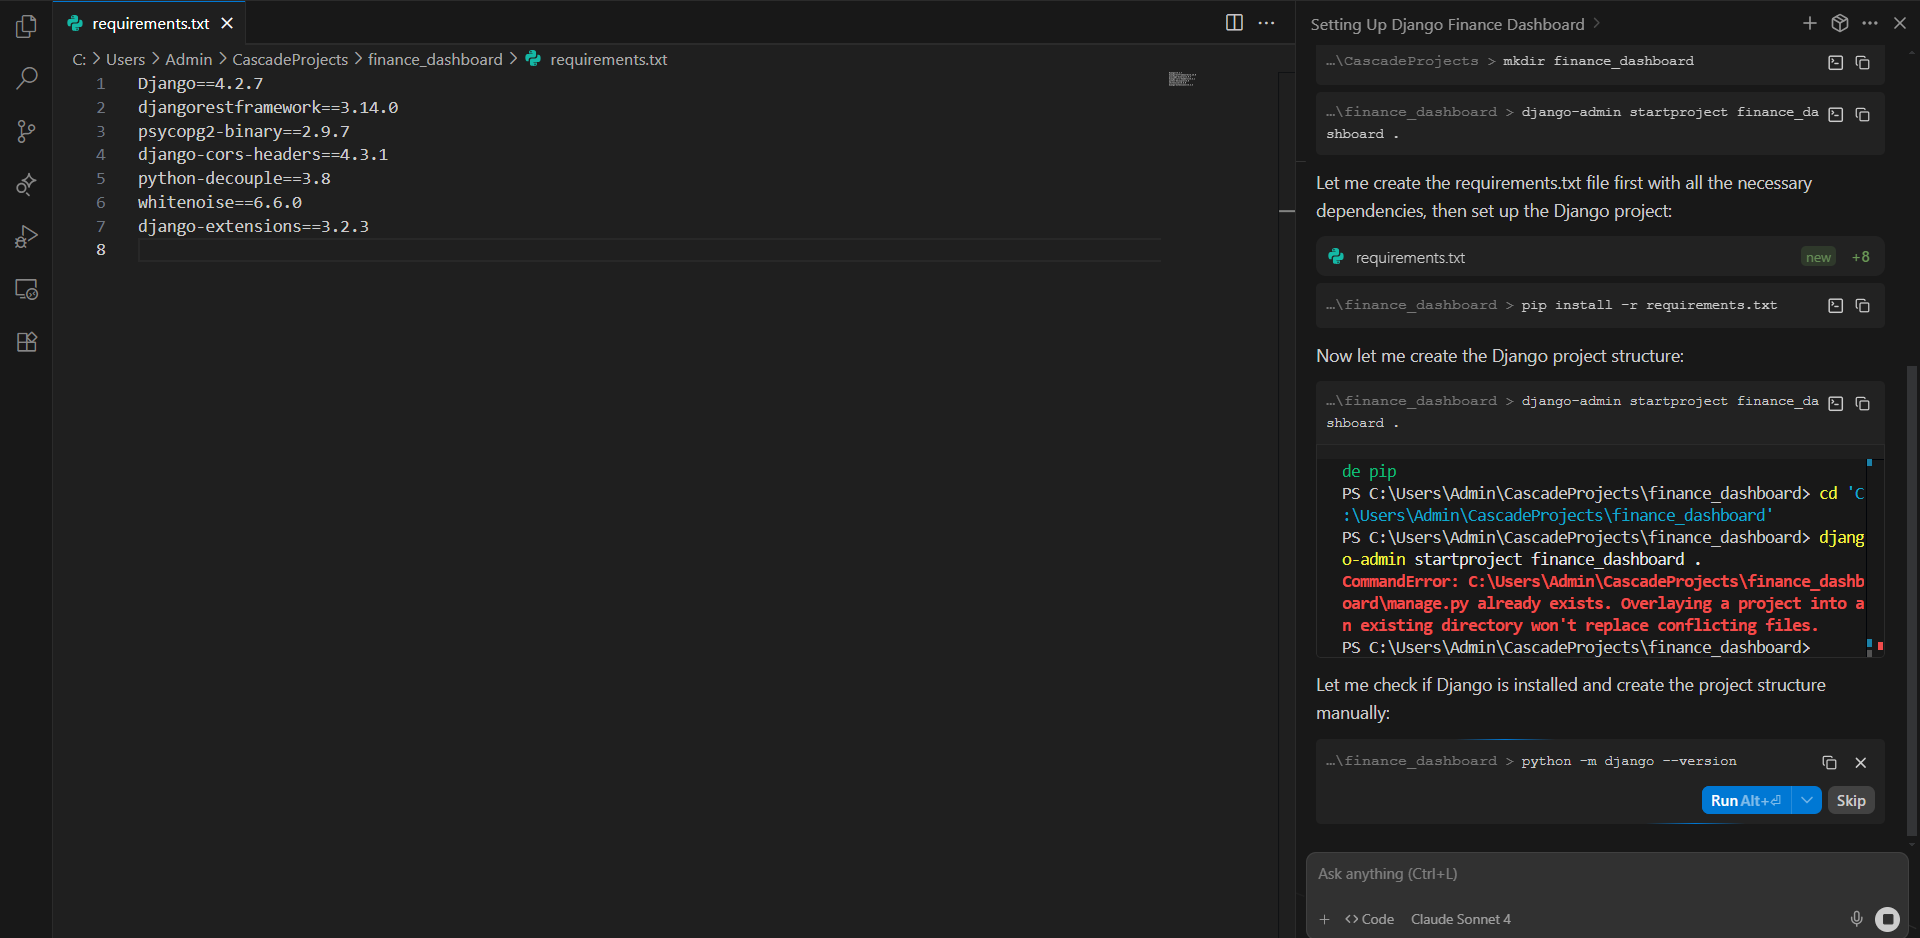Copy the mkdir finance_dashboard command
1920x938 pixels.
pos(1862,62)
